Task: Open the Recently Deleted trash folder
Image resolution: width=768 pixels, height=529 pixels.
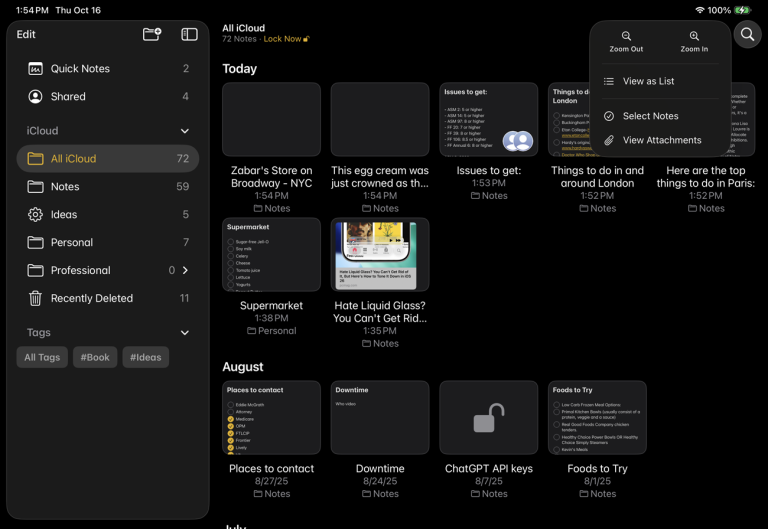Action: (91, 298)
